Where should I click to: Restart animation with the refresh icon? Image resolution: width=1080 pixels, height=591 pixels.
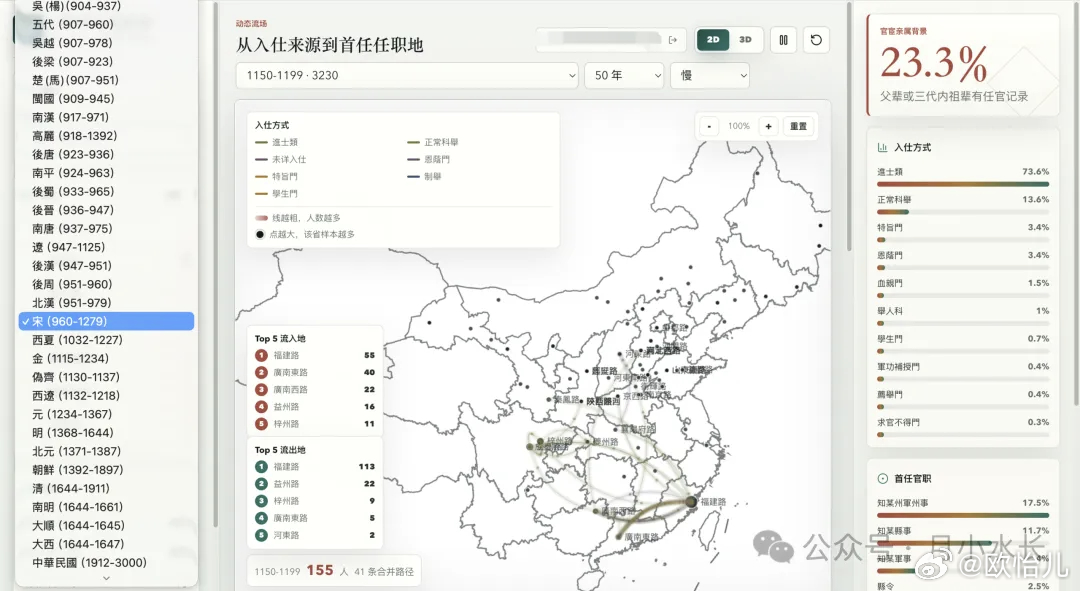[x=816, y=40]
